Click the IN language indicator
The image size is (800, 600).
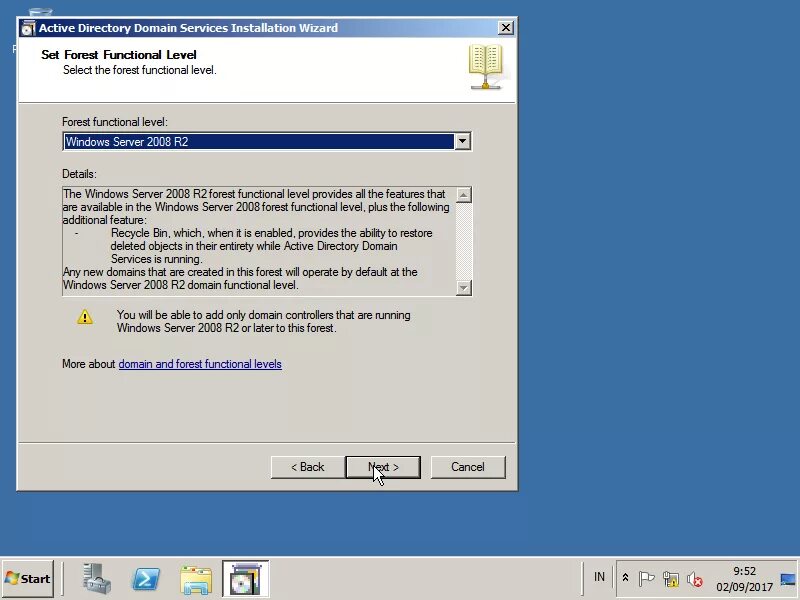(599, 577)
